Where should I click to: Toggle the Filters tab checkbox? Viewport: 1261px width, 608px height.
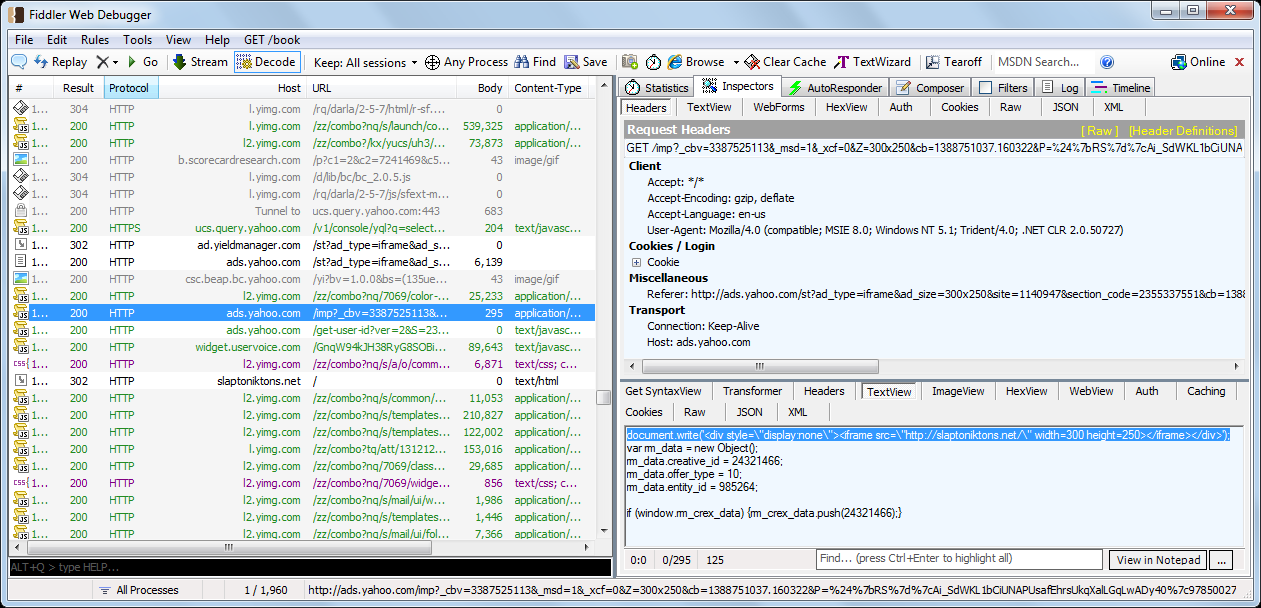(986, 88)
